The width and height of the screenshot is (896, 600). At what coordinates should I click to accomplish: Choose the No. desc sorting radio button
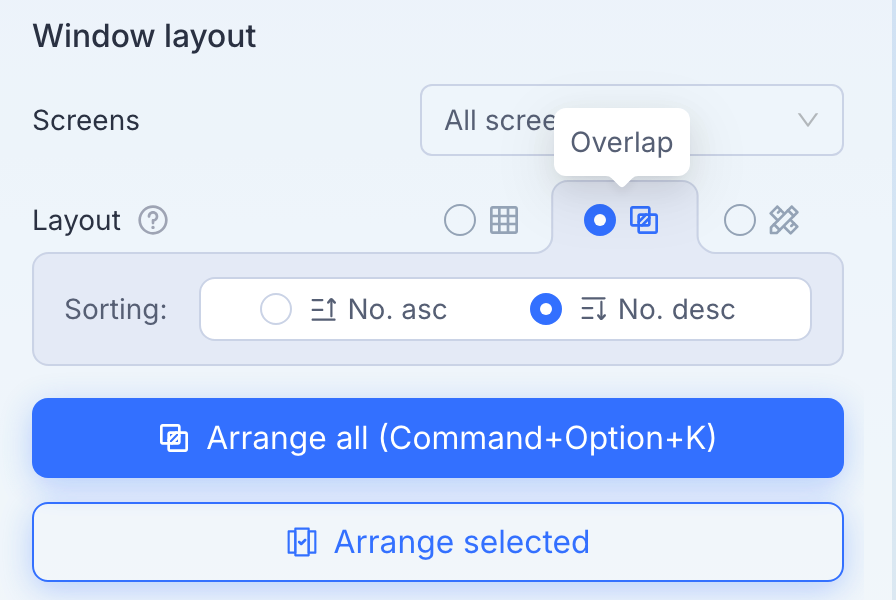point(546,309)
